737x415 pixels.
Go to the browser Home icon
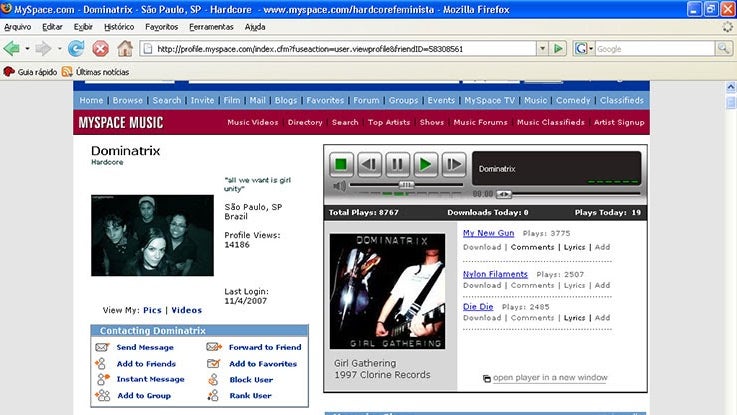pos(125,48)
